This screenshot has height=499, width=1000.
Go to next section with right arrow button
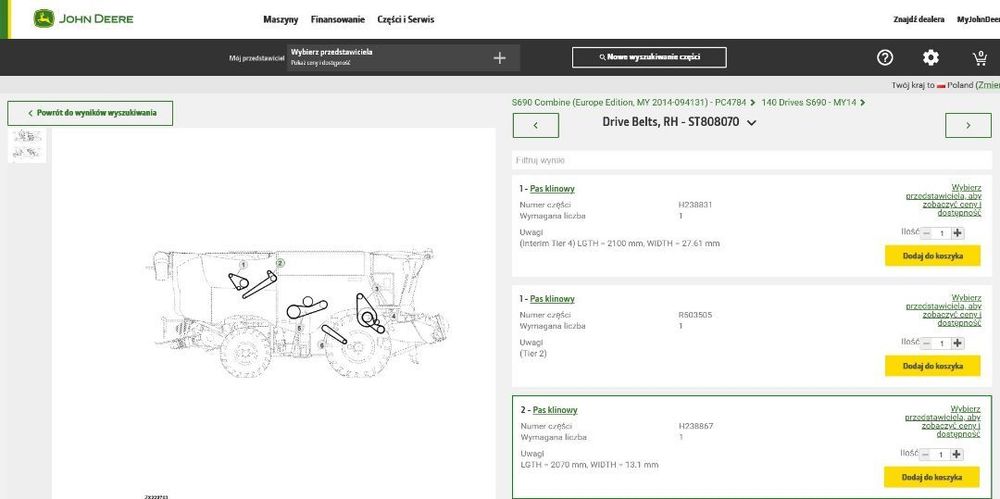point(968,126)
